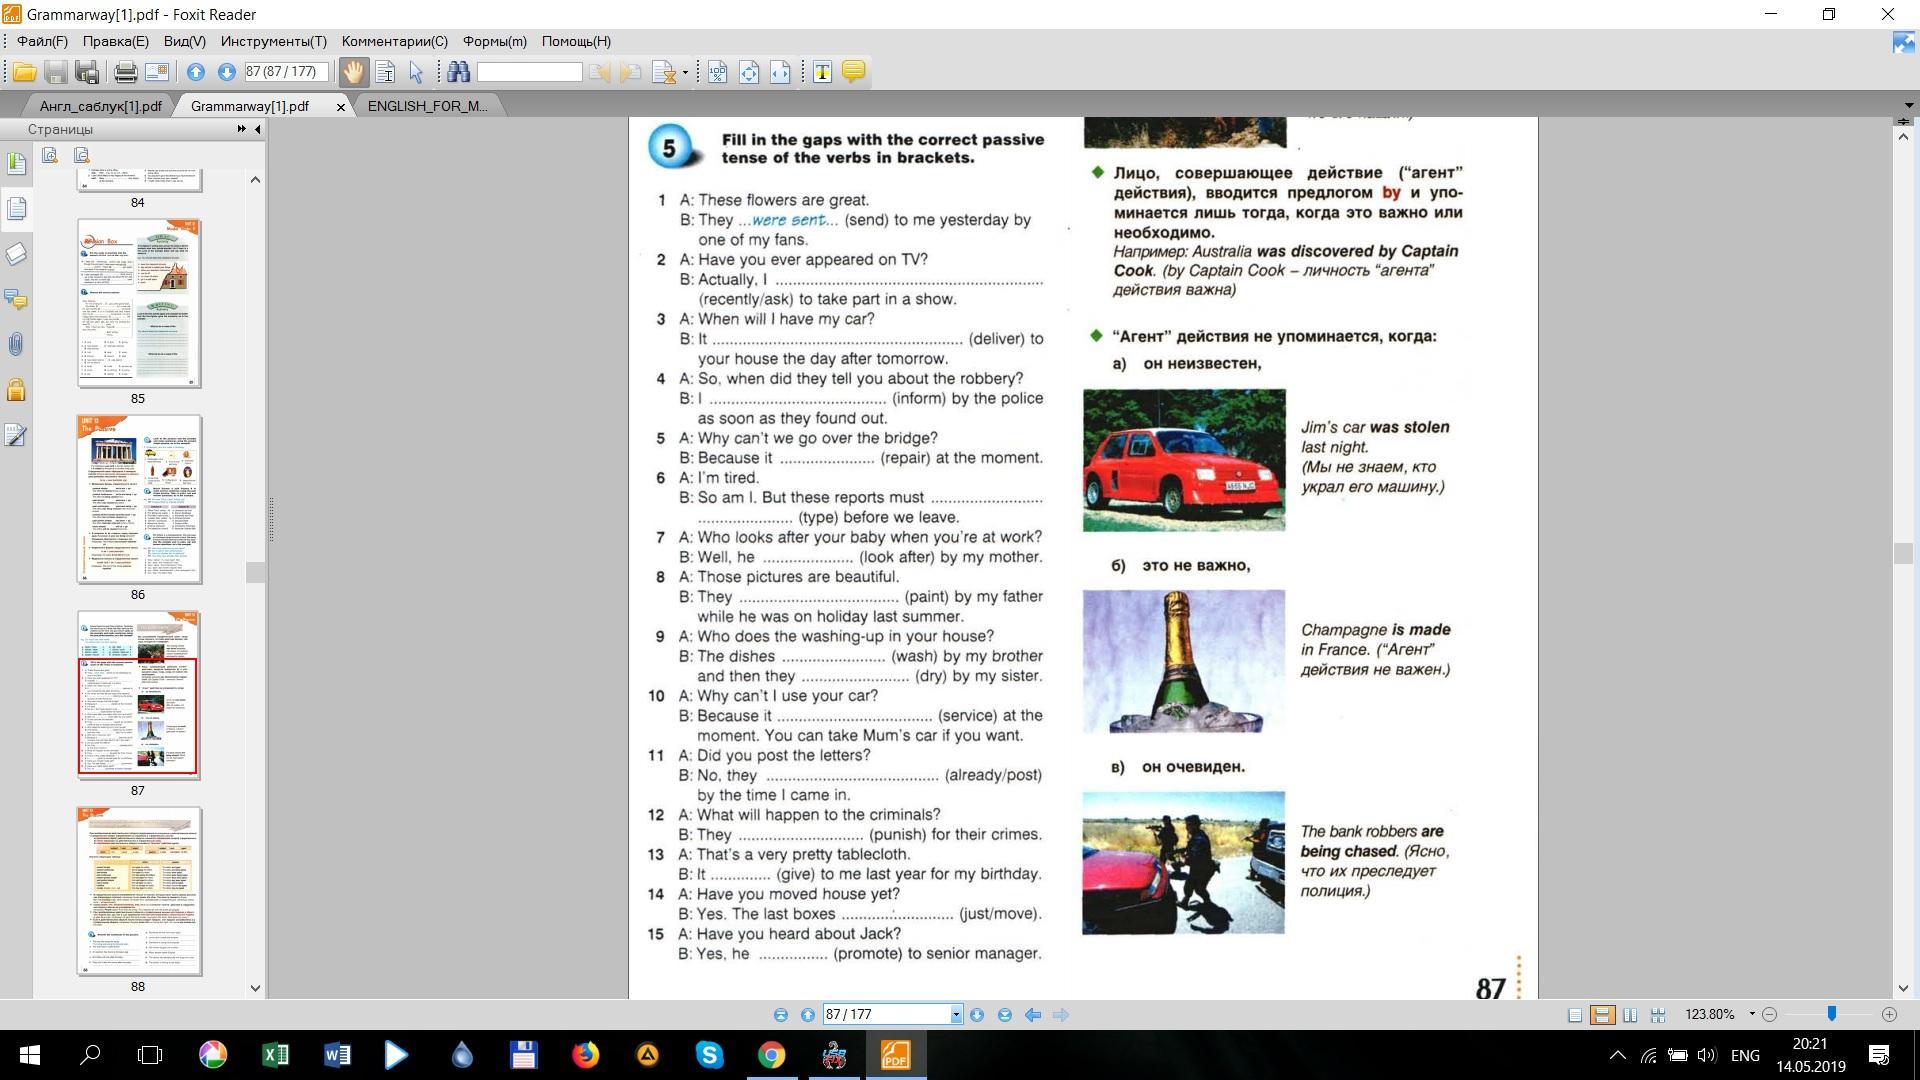Switch to the Англ_саблук[1].pdf tab
Viewport: 1920px width, 1080px height.
tap(100, 106)
